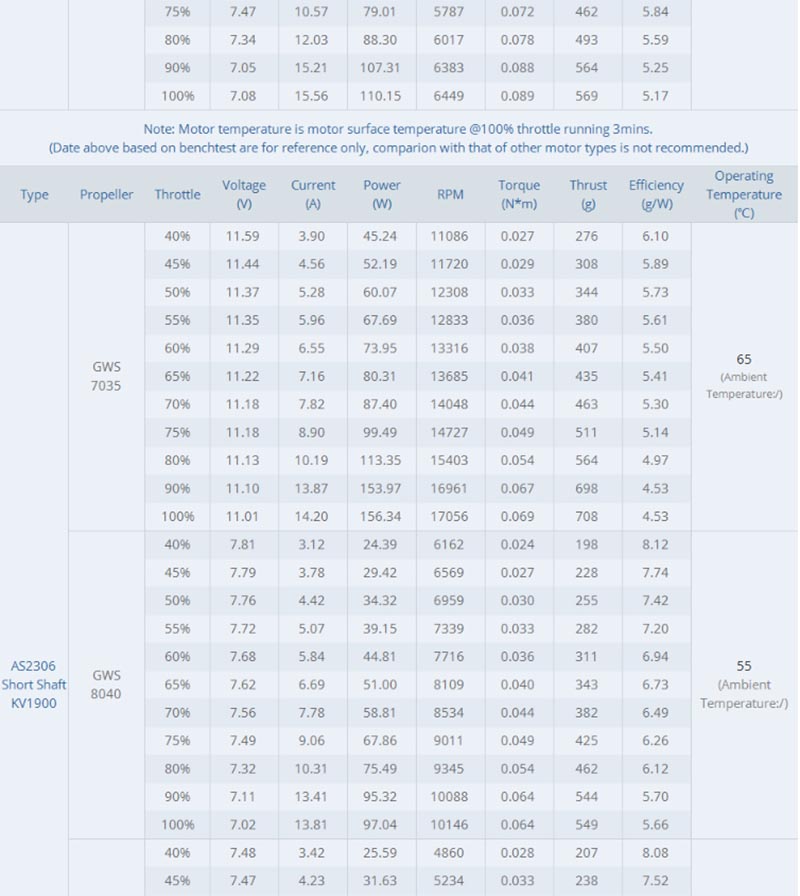Click the 65 operating temperature value
Image resolution: width=800 pixels, height=896 pixels.
(744, 359)
